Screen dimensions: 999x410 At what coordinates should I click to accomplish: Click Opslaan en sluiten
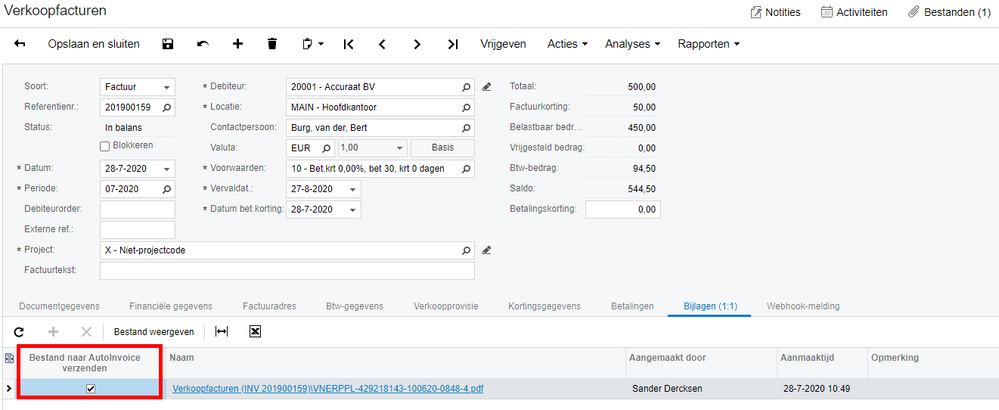click(x=94, y=44)
